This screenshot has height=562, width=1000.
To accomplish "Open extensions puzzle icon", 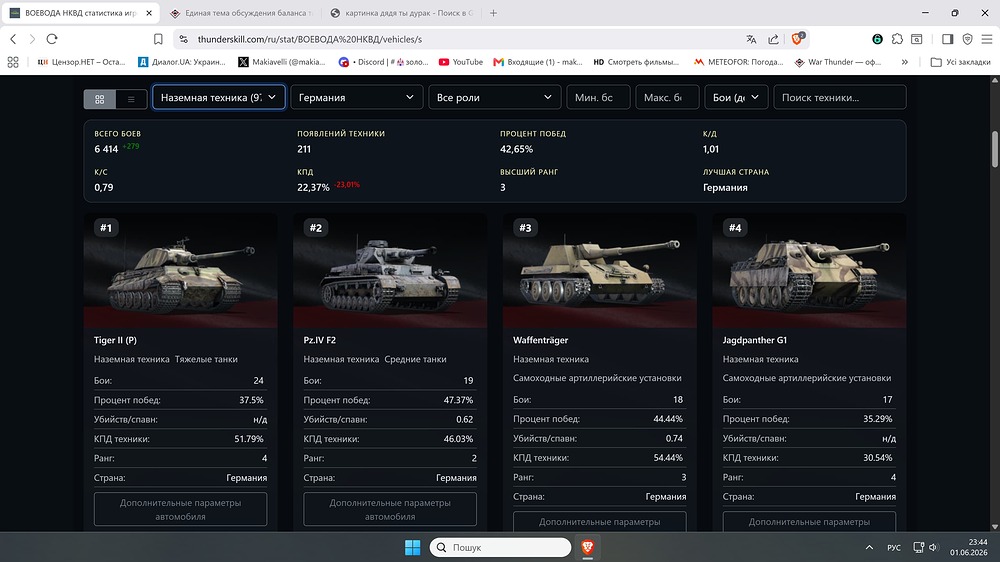I will point(897,39).
